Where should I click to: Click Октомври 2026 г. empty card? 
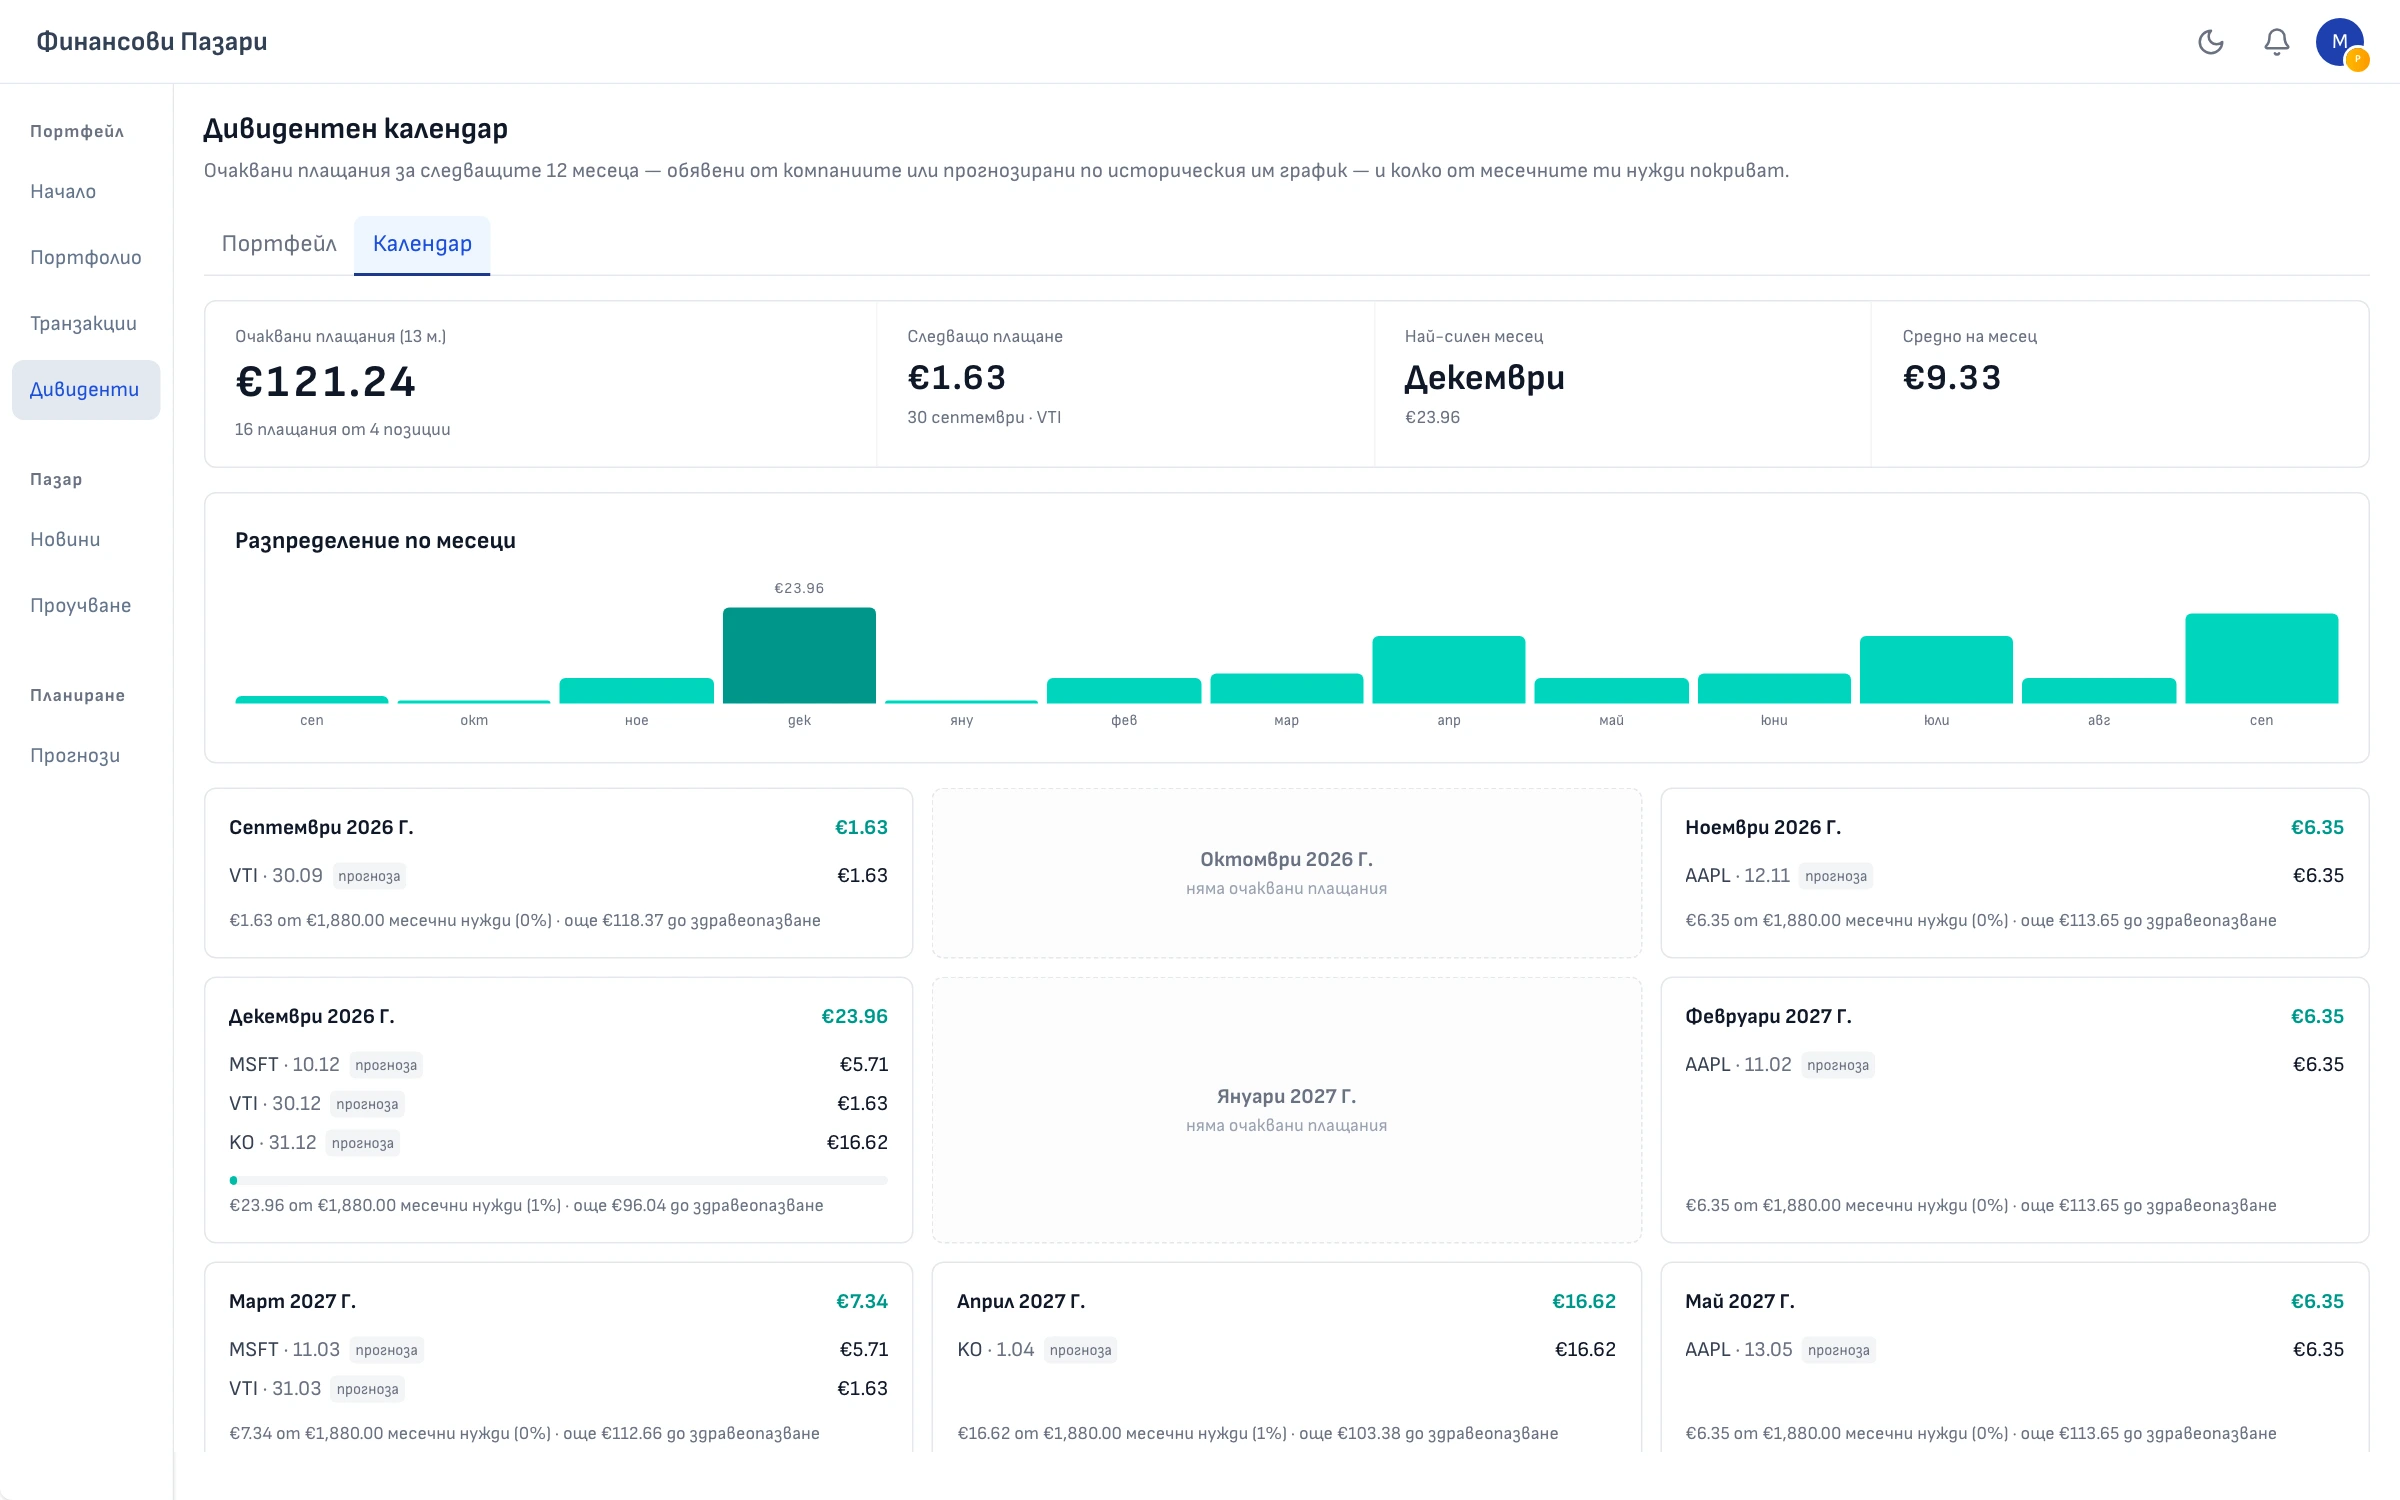pyautogui.click(x=1286, y=873)
